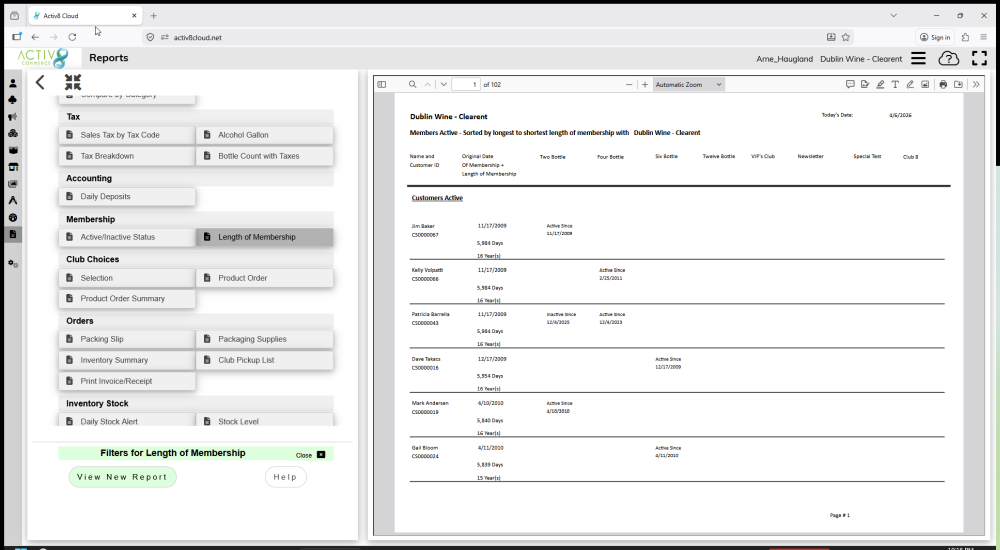
Task: Toggle fullscreen with the corner-brackets icon
Action: [979, 58]
